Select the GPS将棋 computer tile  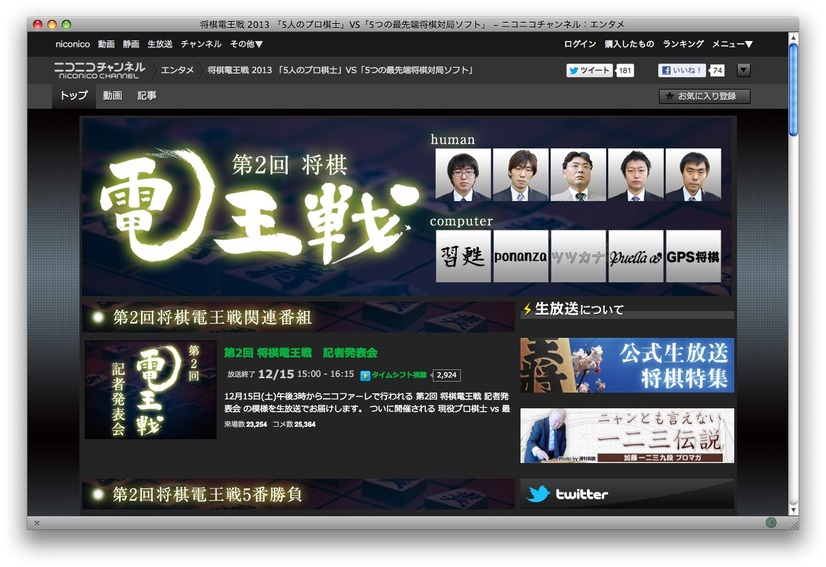click(693, 256)
